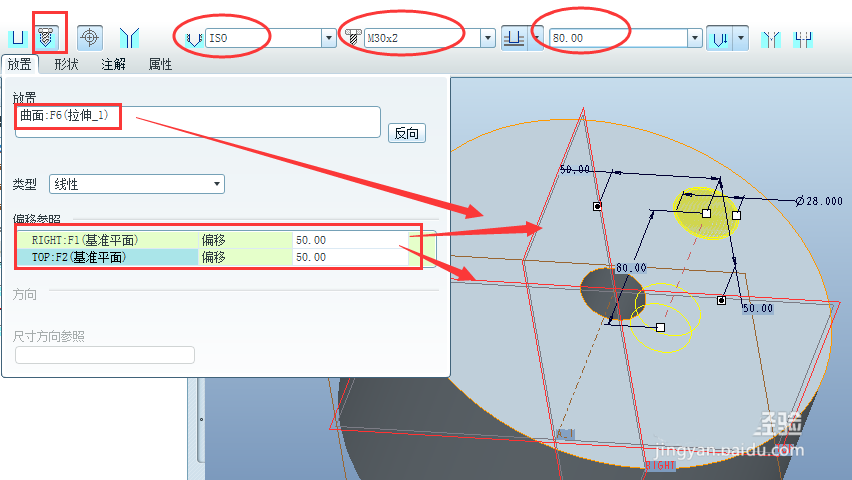852x480 pixels.
Task: Click the hole profile target icon
Action: tap(90, 38)
